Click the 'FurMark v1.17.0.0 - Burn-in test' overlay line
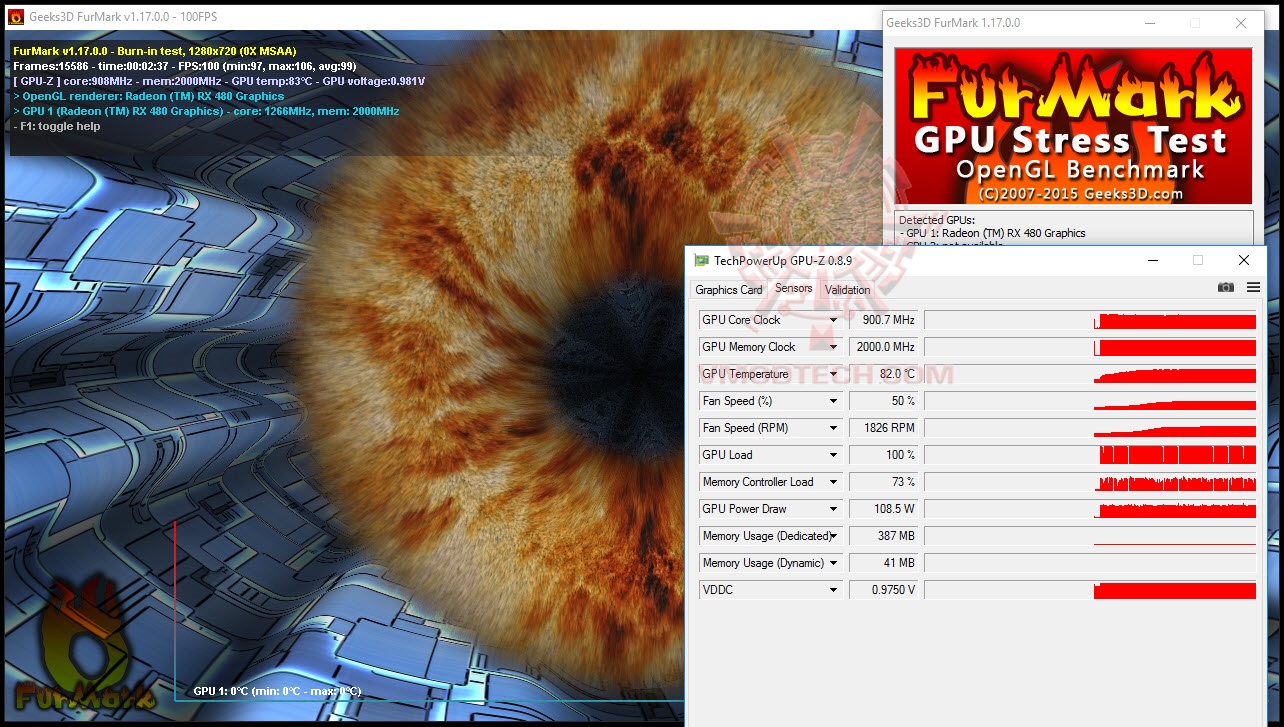The height and width of the screenshot is (727, 1284). (x=155, y=51)
